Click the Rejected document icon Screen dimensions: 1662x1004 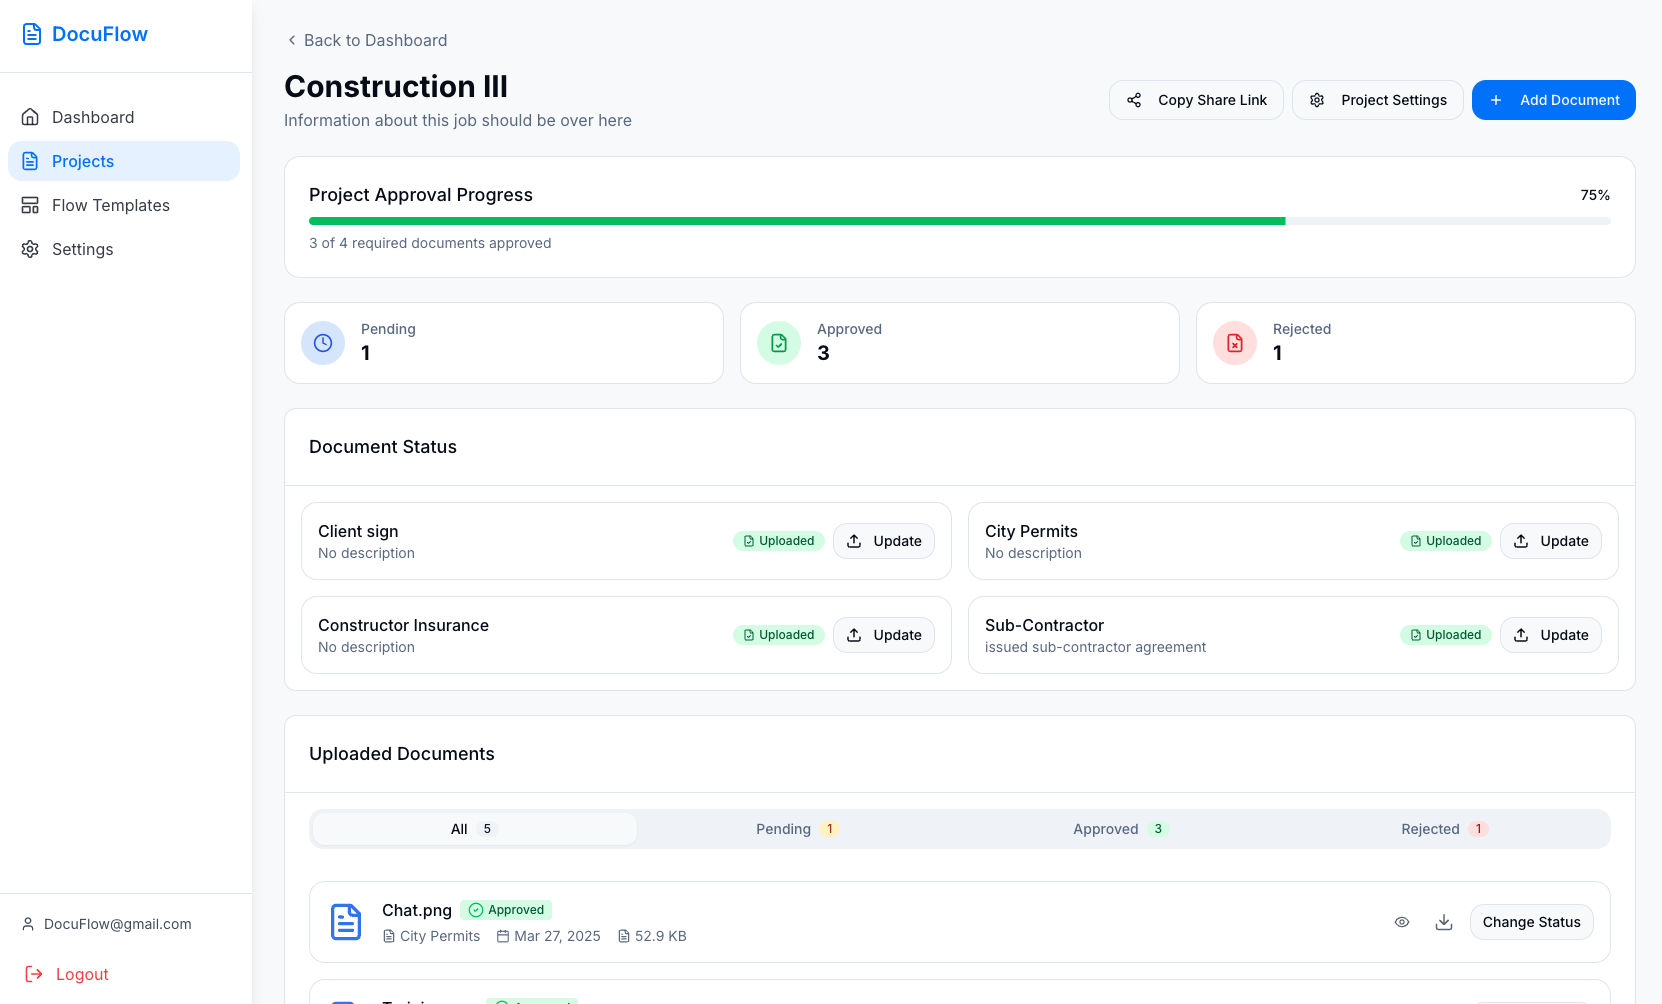pyautogui.click(x=1235, y=343)
